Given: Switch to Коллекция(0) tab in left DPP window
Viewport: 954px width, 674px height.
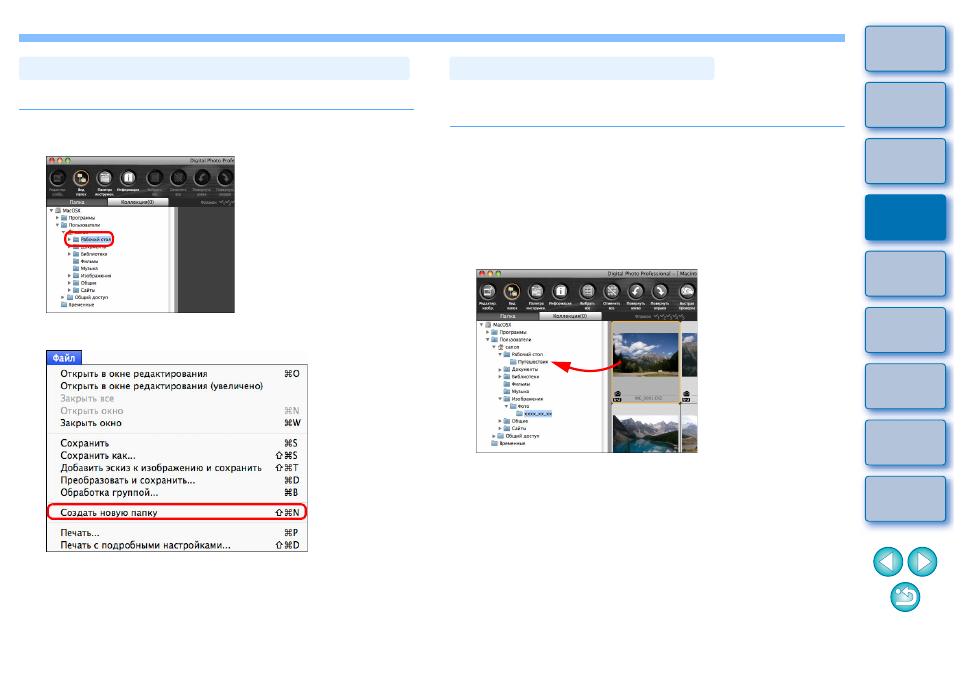Looking at the screenshot, I should [138, 202].
